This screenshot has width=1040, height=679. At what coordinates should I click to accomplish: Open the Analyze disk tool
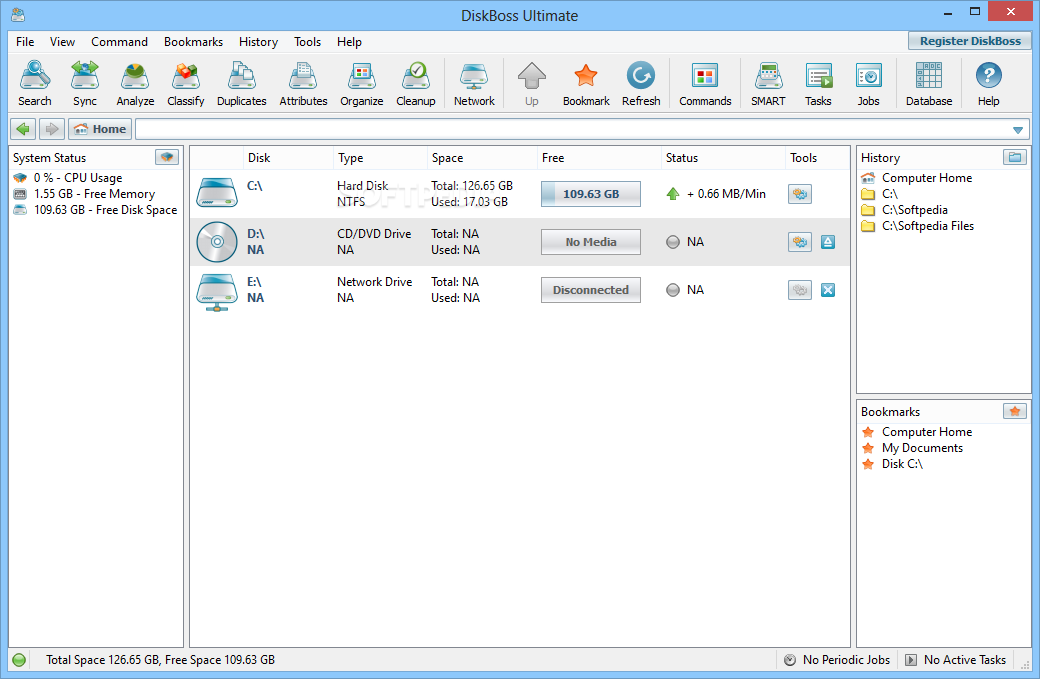(x=135, y=84)
